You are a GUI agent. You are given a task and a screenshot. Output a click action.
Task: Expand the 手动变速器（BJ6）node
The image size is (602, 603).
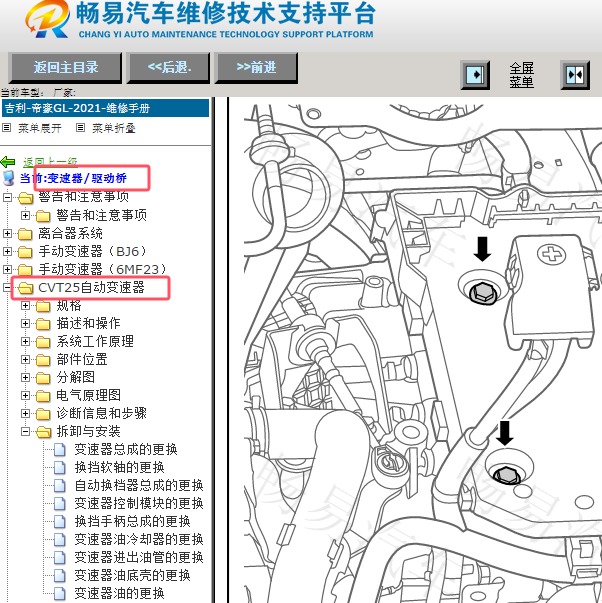7,252
